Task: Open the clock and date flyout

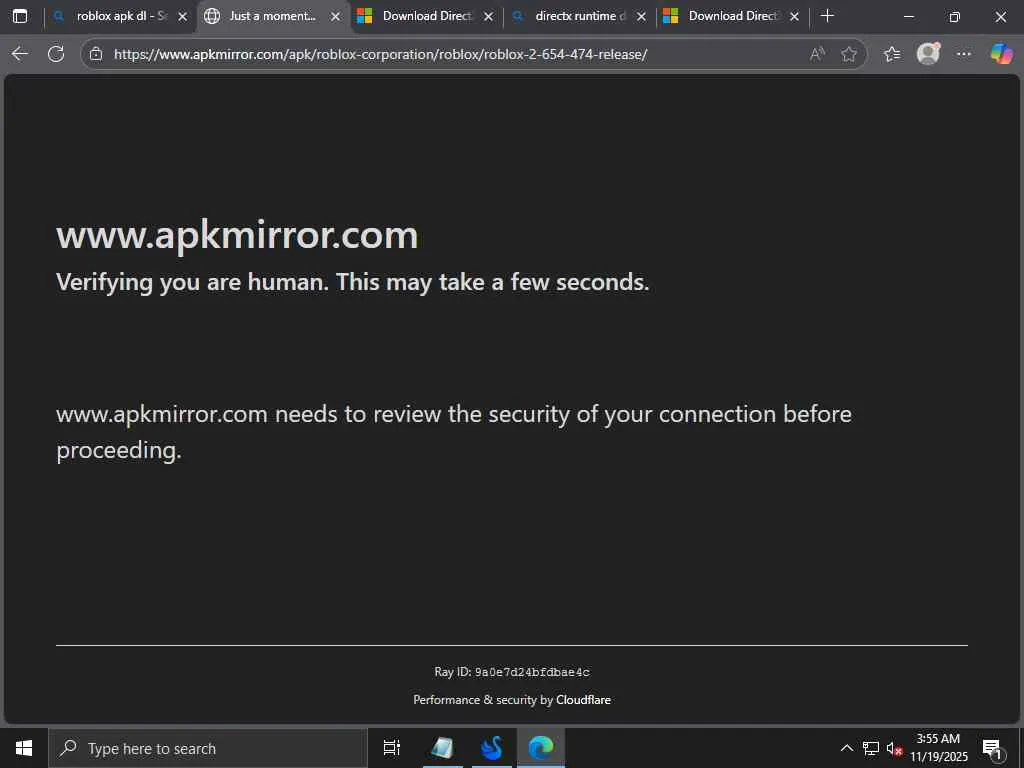Action: coord(938,748)
